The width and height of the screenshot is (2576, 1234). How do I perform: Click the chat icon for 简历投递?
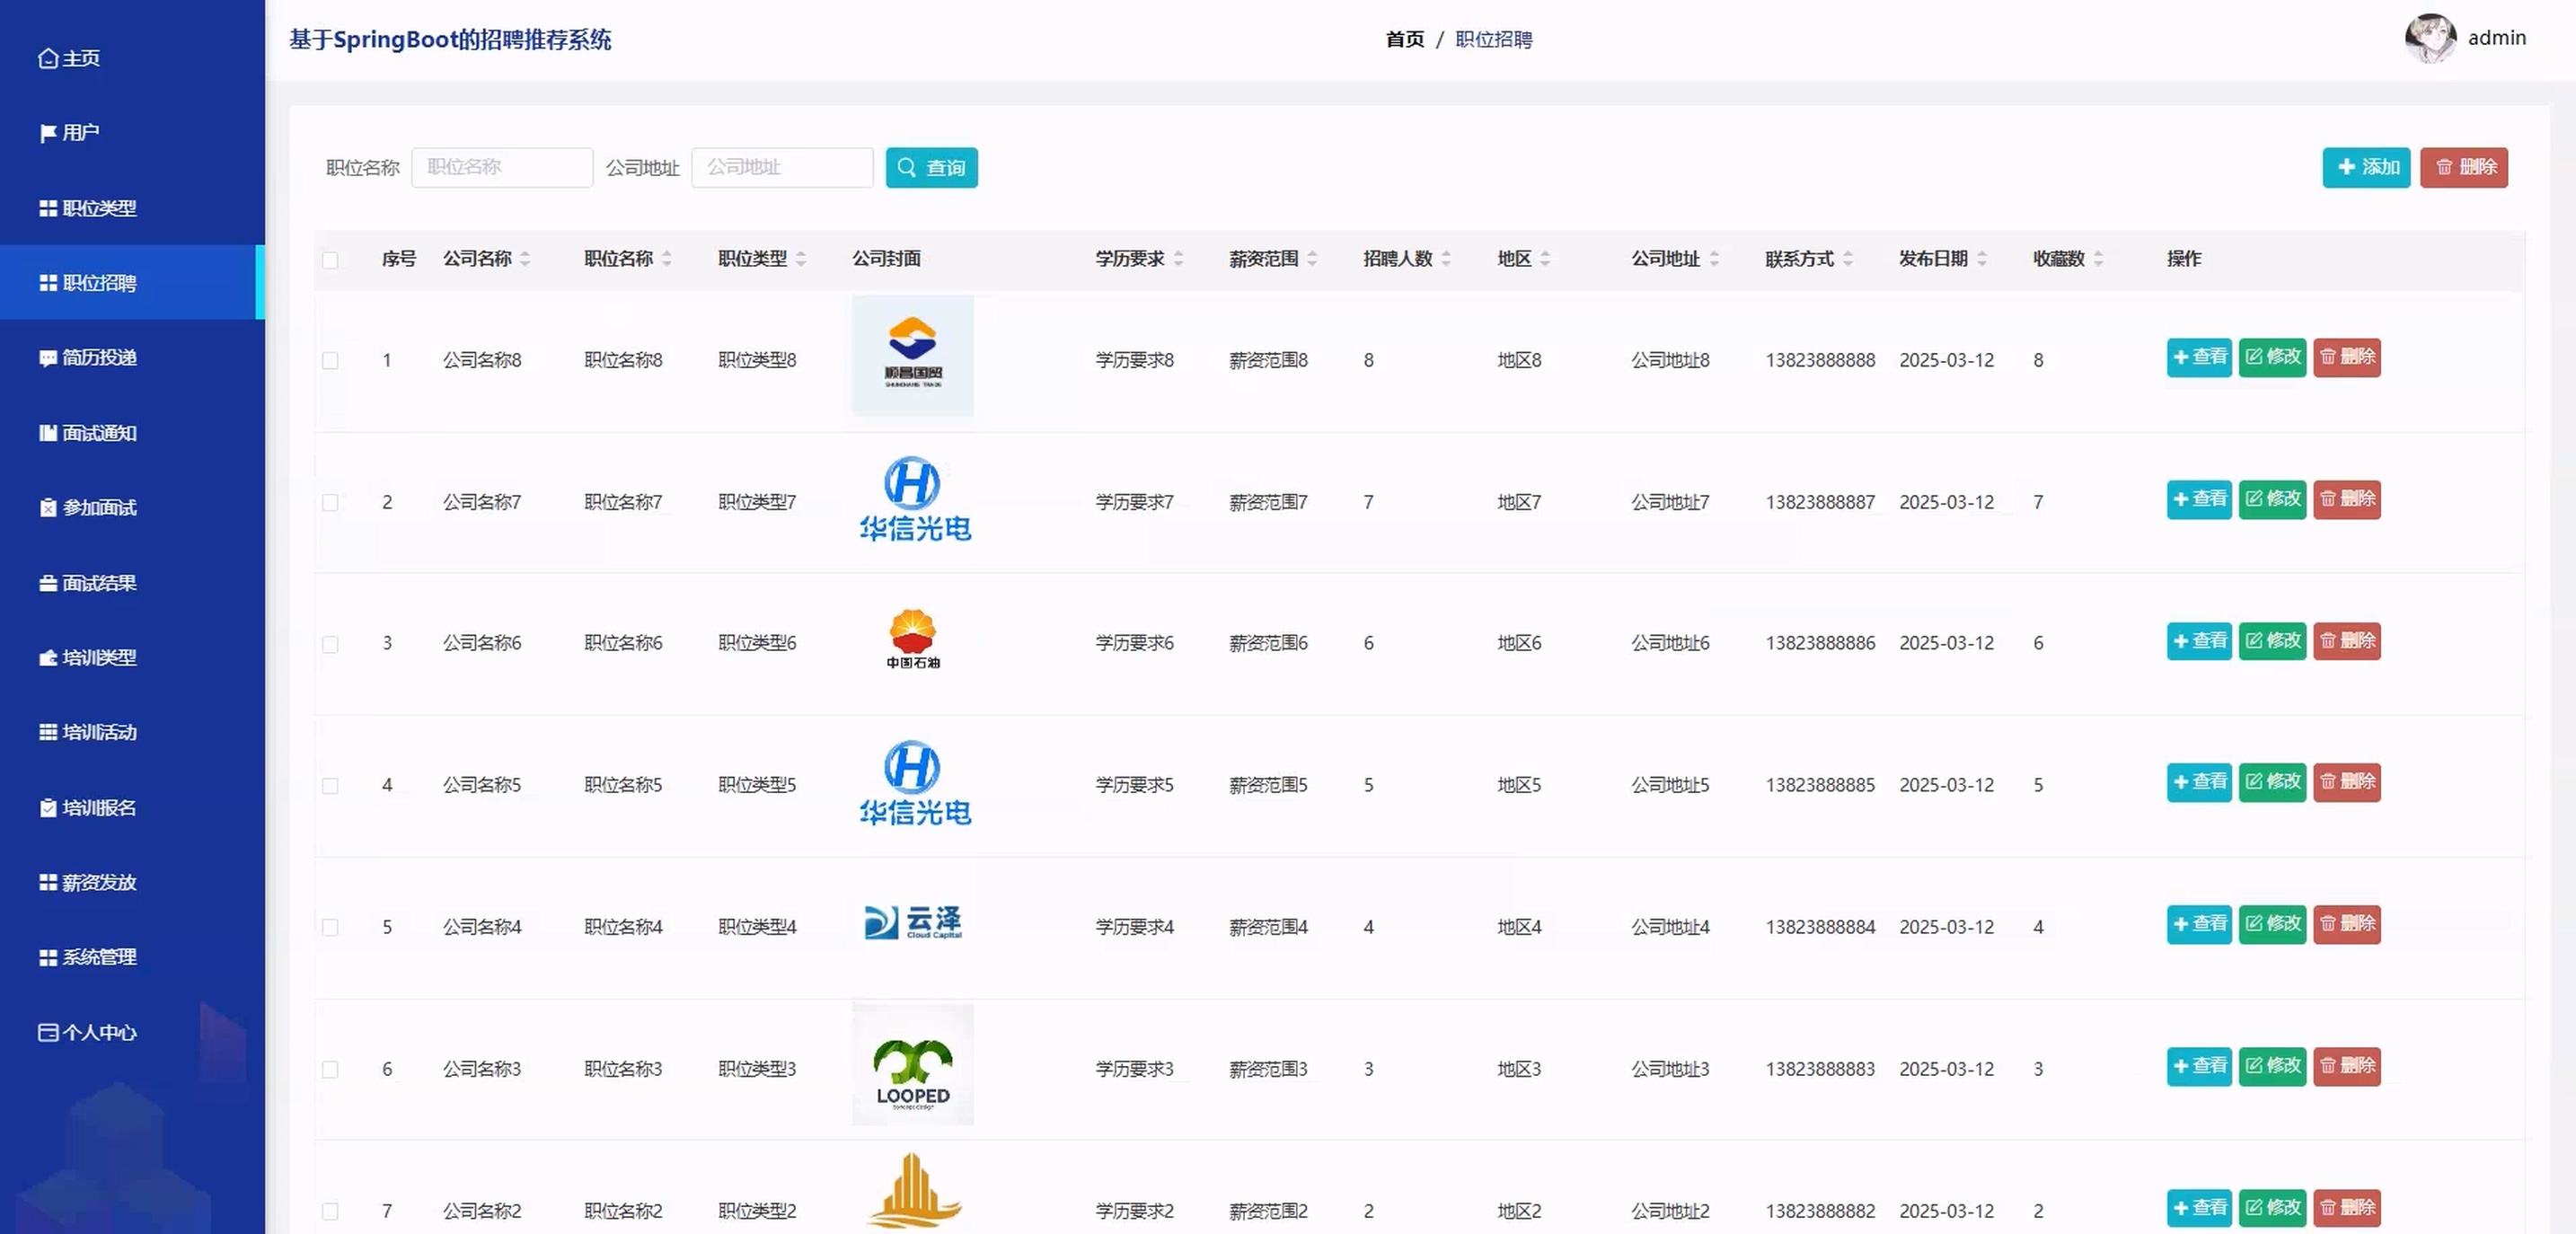tap(47, 358)
